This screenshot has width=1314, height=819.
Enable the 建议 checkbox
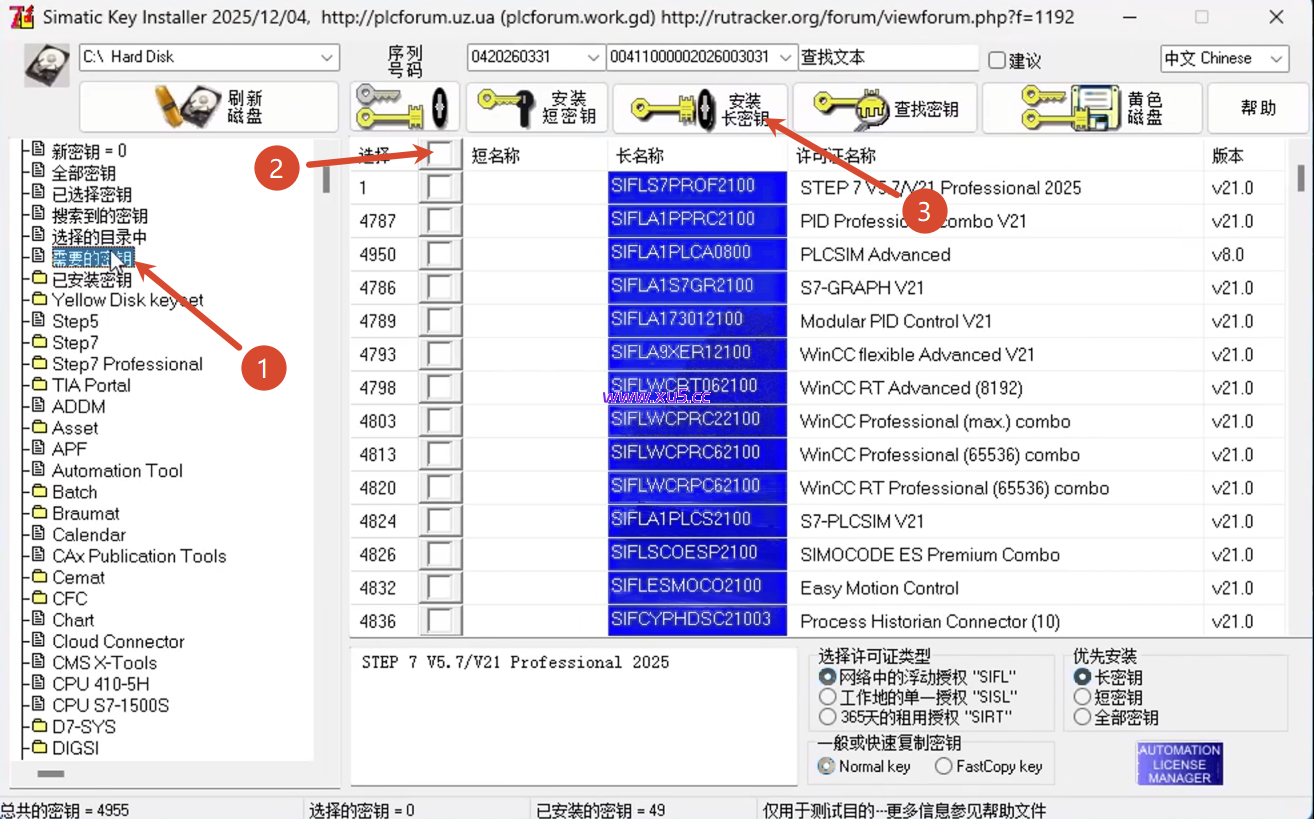pyautogui.click(x=996, y=57)
